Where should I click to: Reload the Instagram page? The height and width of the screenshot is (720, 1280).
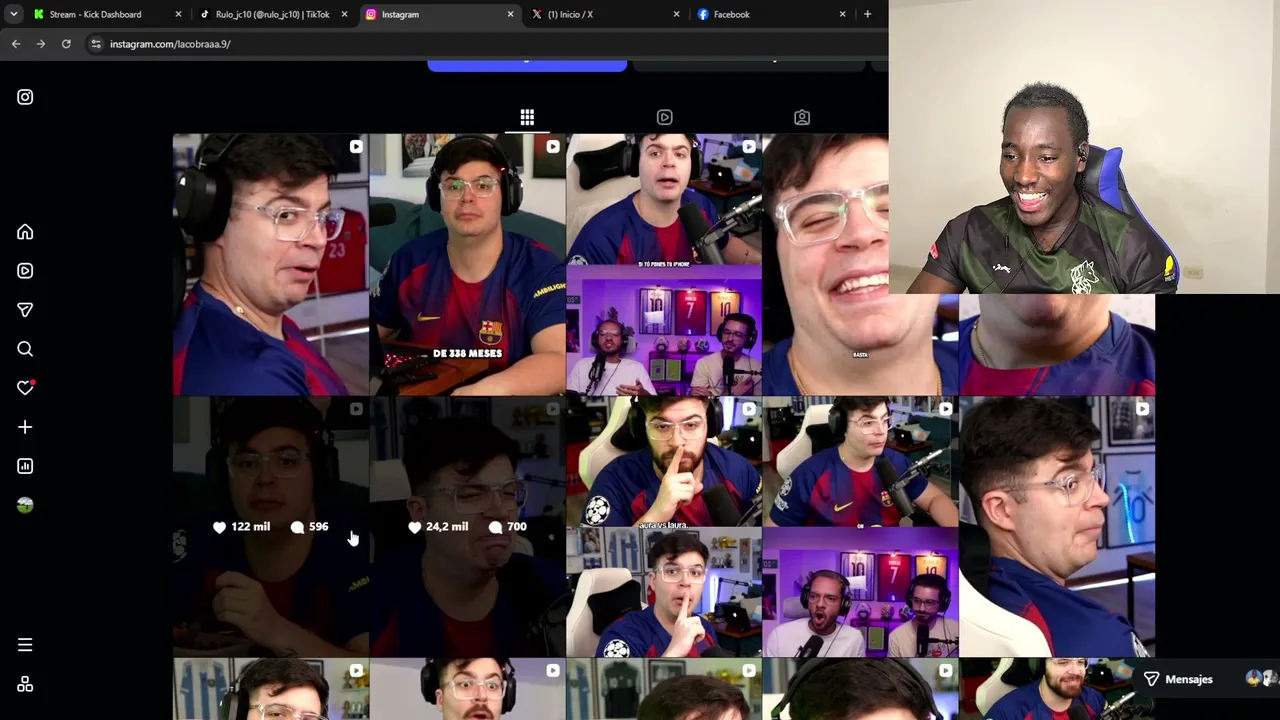pos(66,44)
